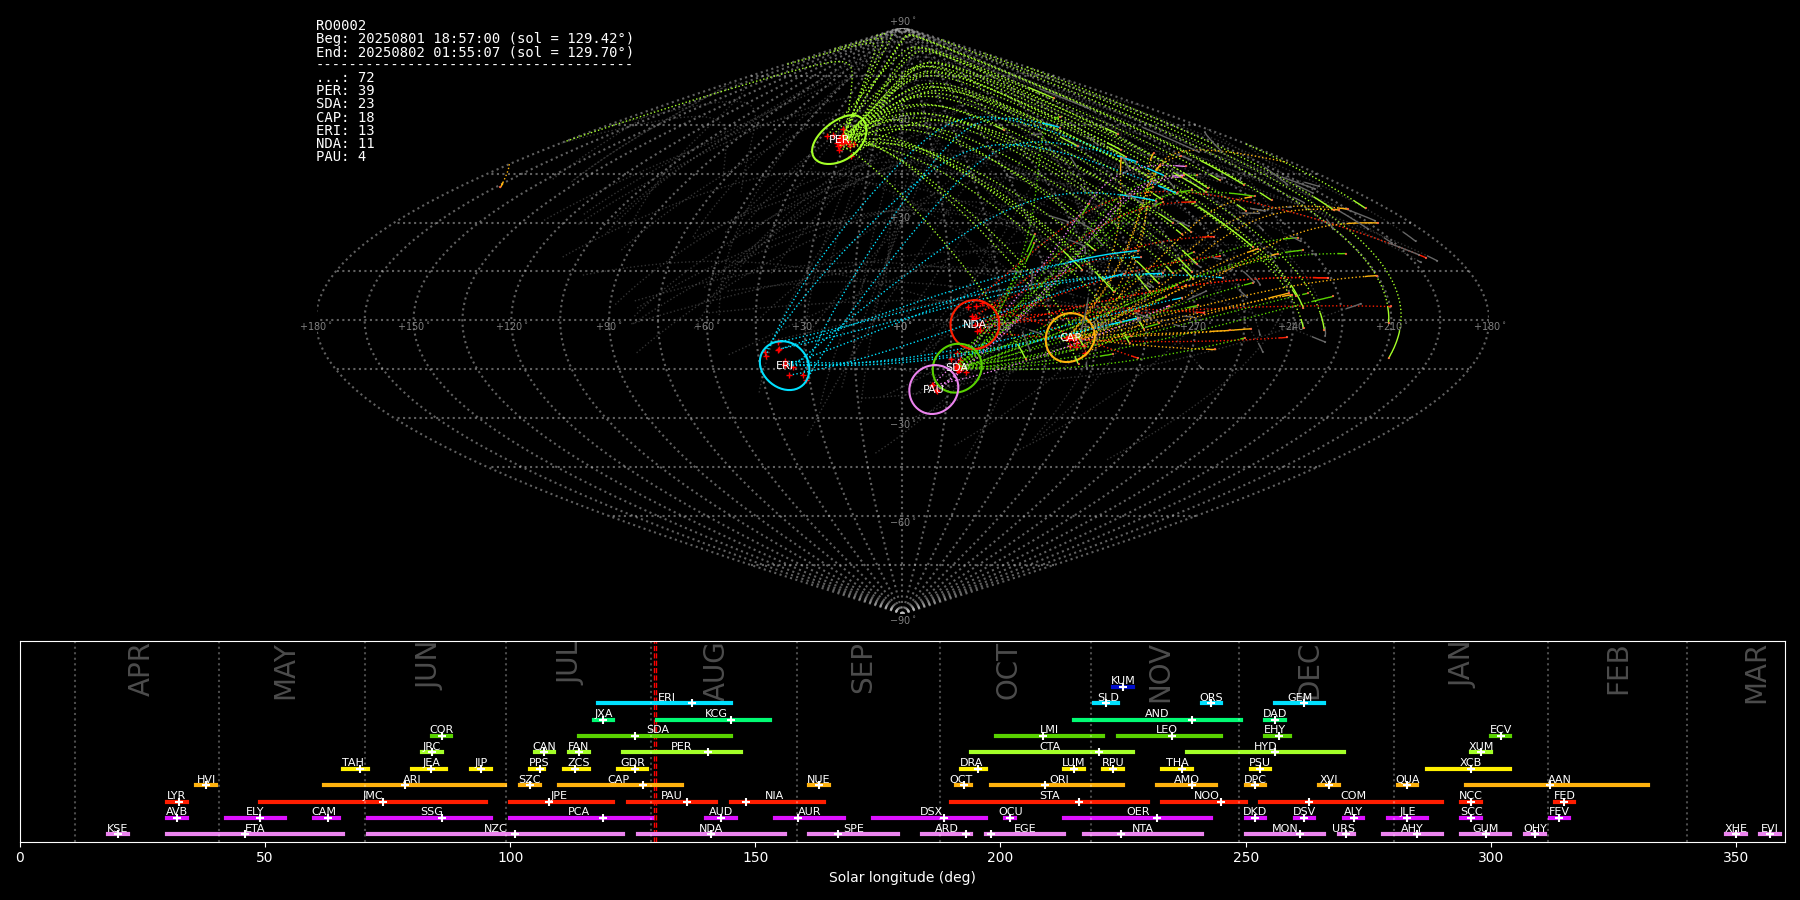1800x900 pixels.
Task: Click the 150 tick label on the axis
Action: coord(755,857)
